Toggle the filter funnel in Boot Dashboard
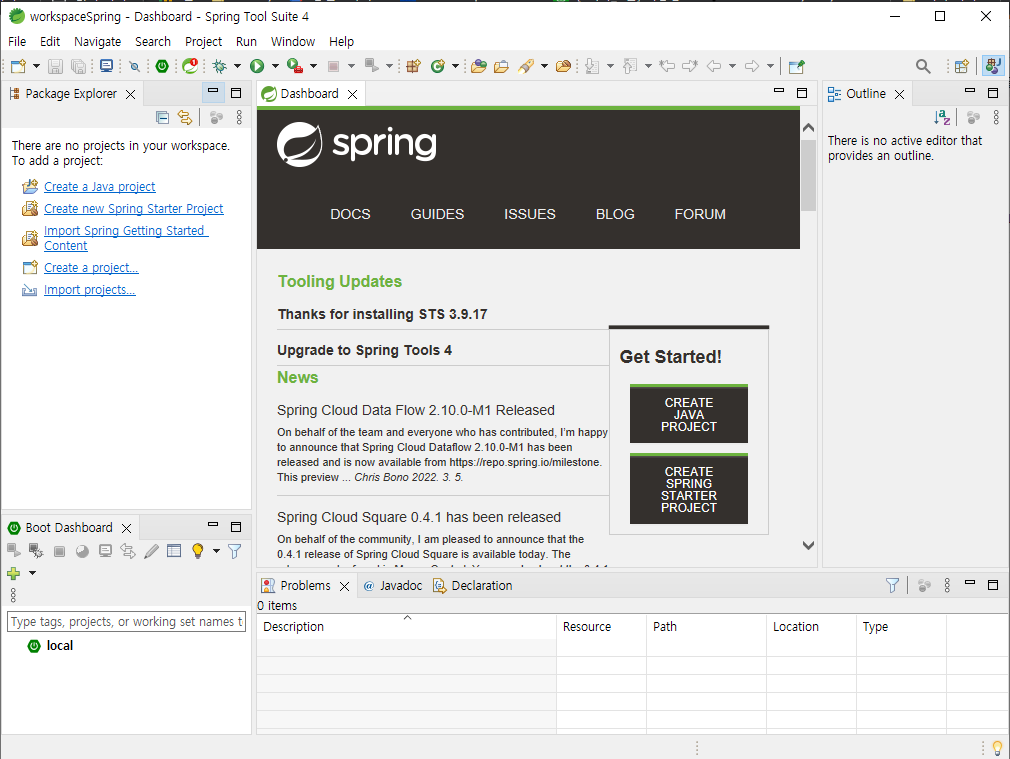 click(x=234, y=551)
